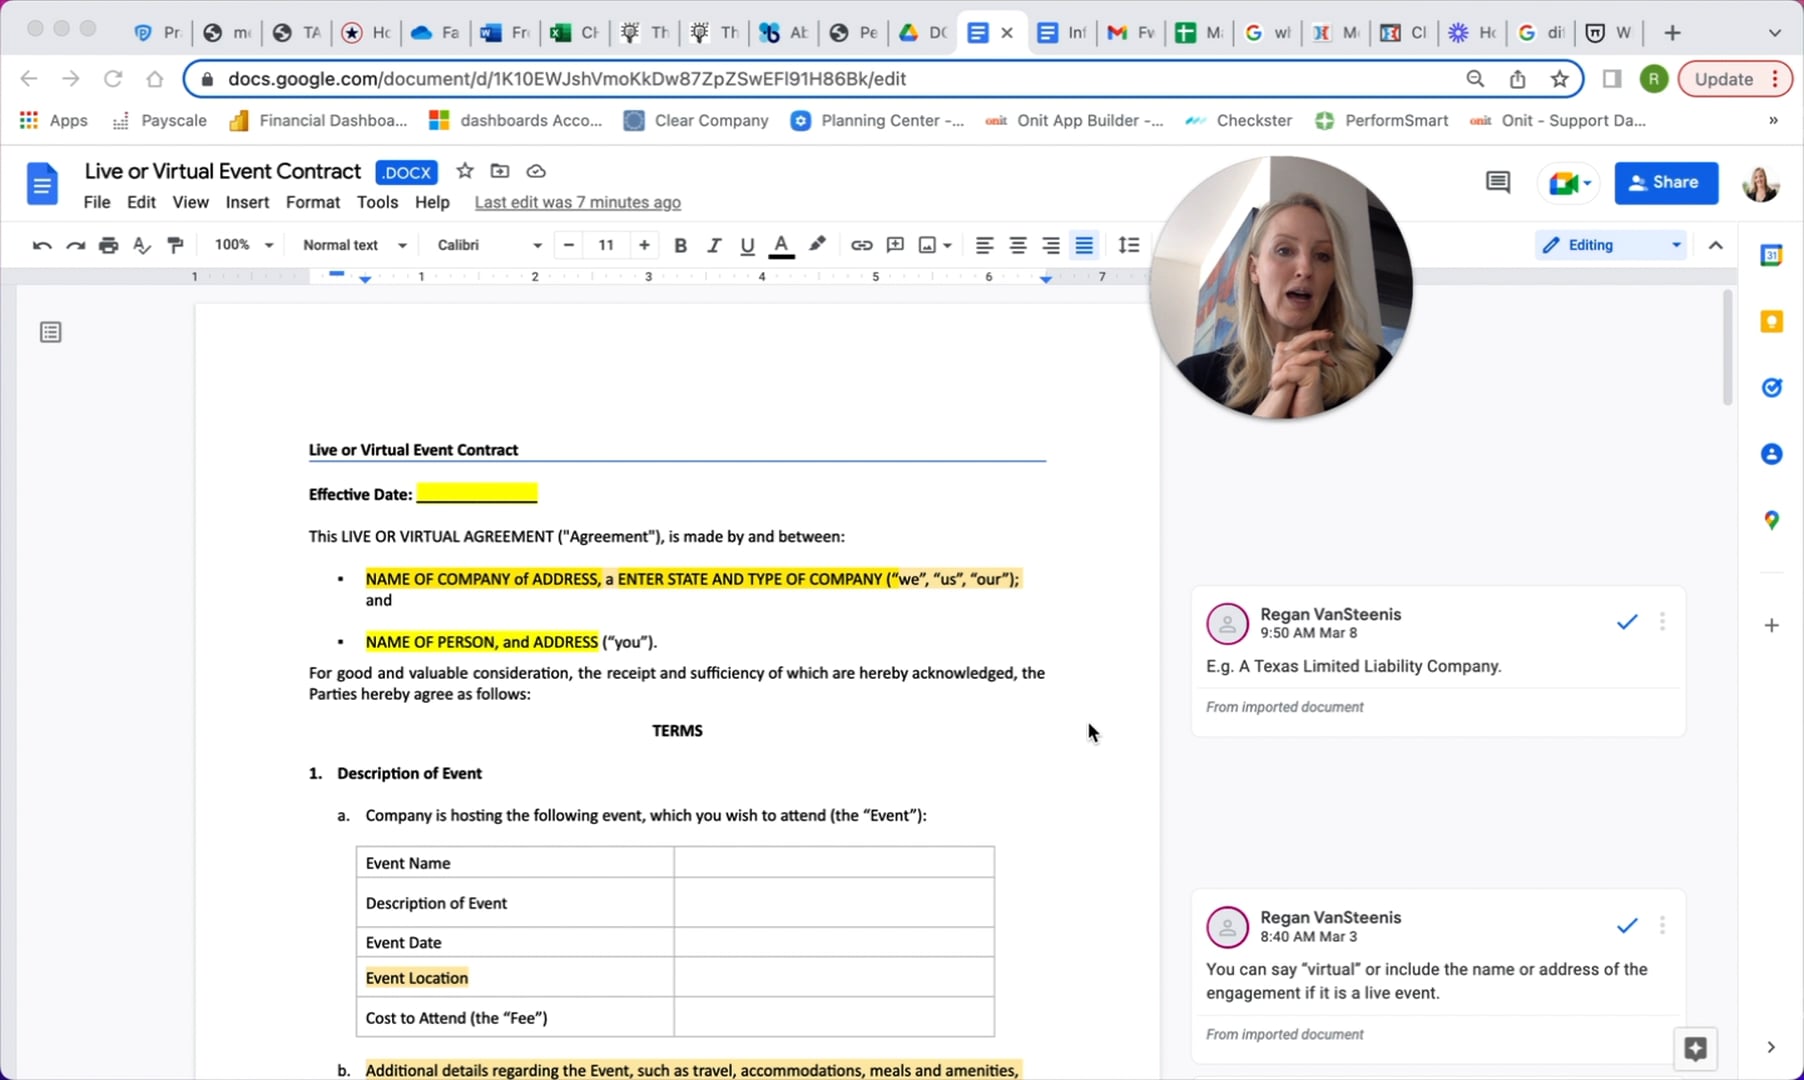
Task: Open Google Keep side panel
Action: [1771, 321]
